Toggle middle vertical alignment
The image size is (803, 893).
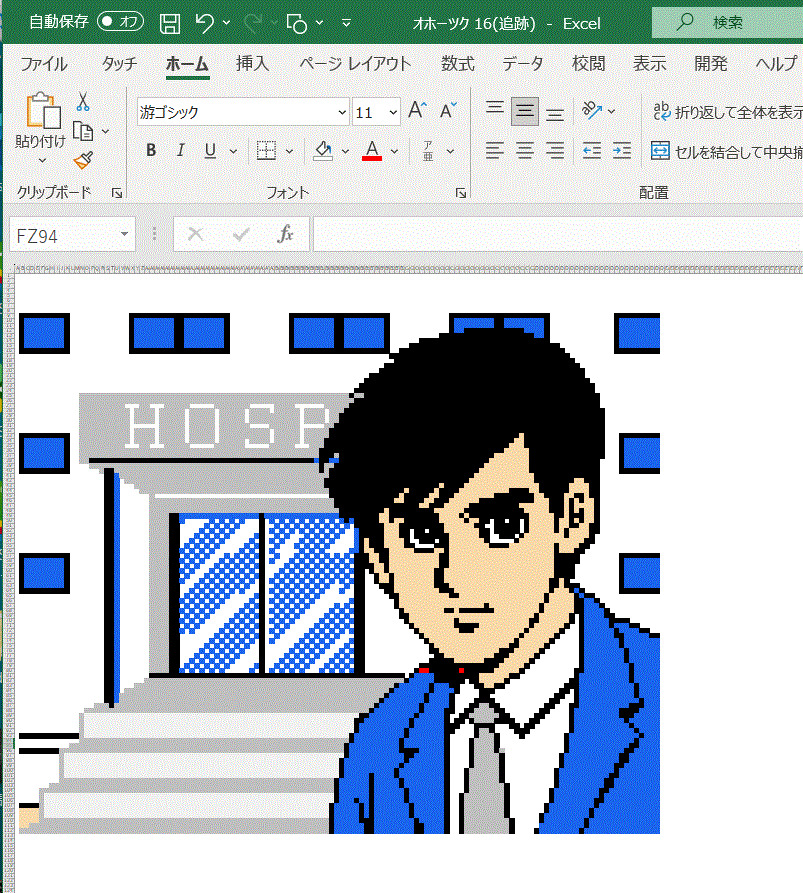(x=525, y=112)
